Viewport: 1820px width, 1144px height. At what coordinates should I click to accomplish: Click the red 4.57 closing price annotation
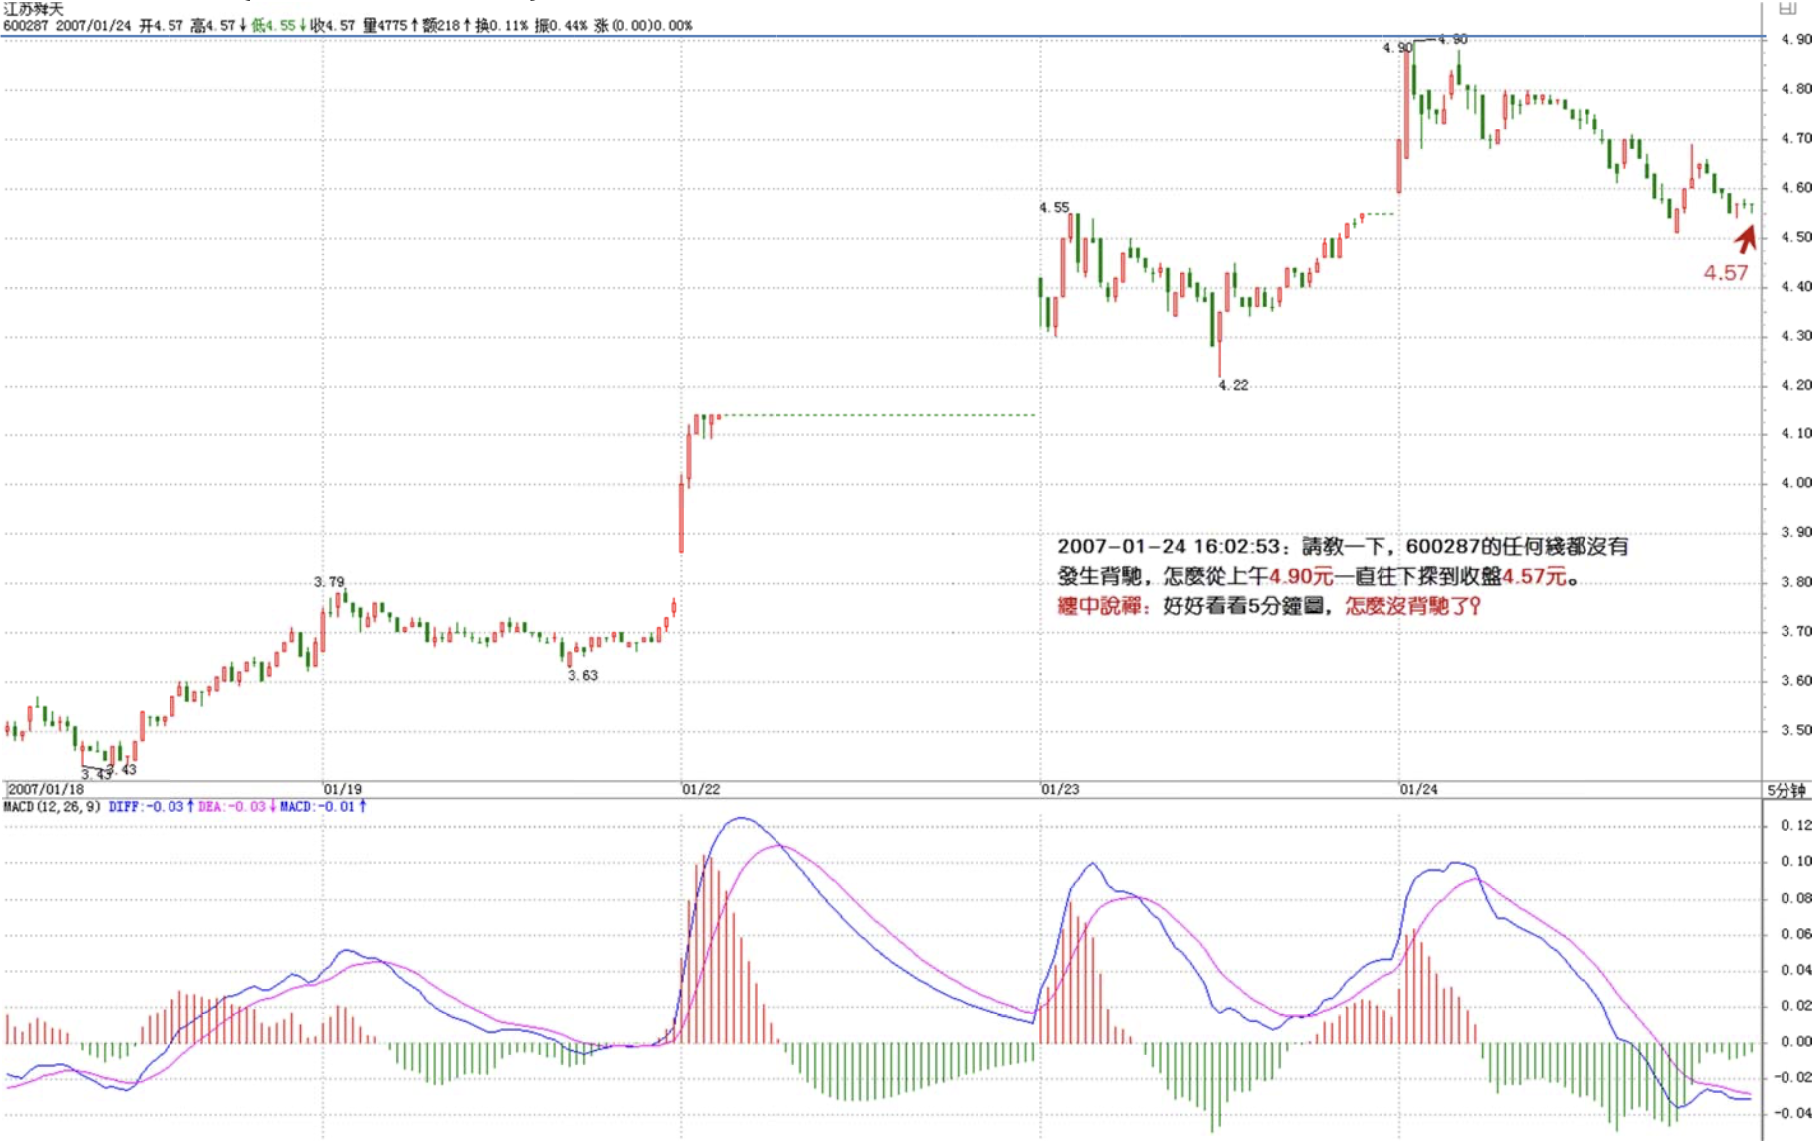[x=1726, y=273]
